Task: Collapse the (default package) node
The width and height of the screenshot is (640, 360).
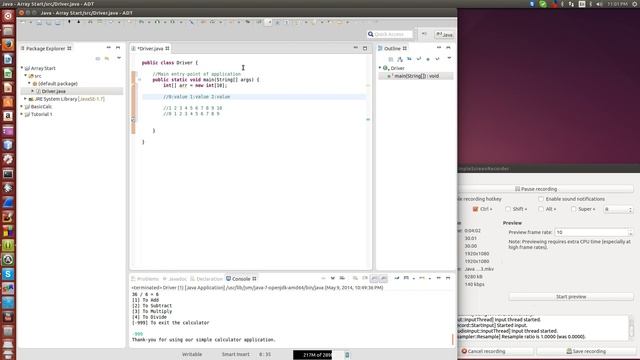Action: point(29,83)
